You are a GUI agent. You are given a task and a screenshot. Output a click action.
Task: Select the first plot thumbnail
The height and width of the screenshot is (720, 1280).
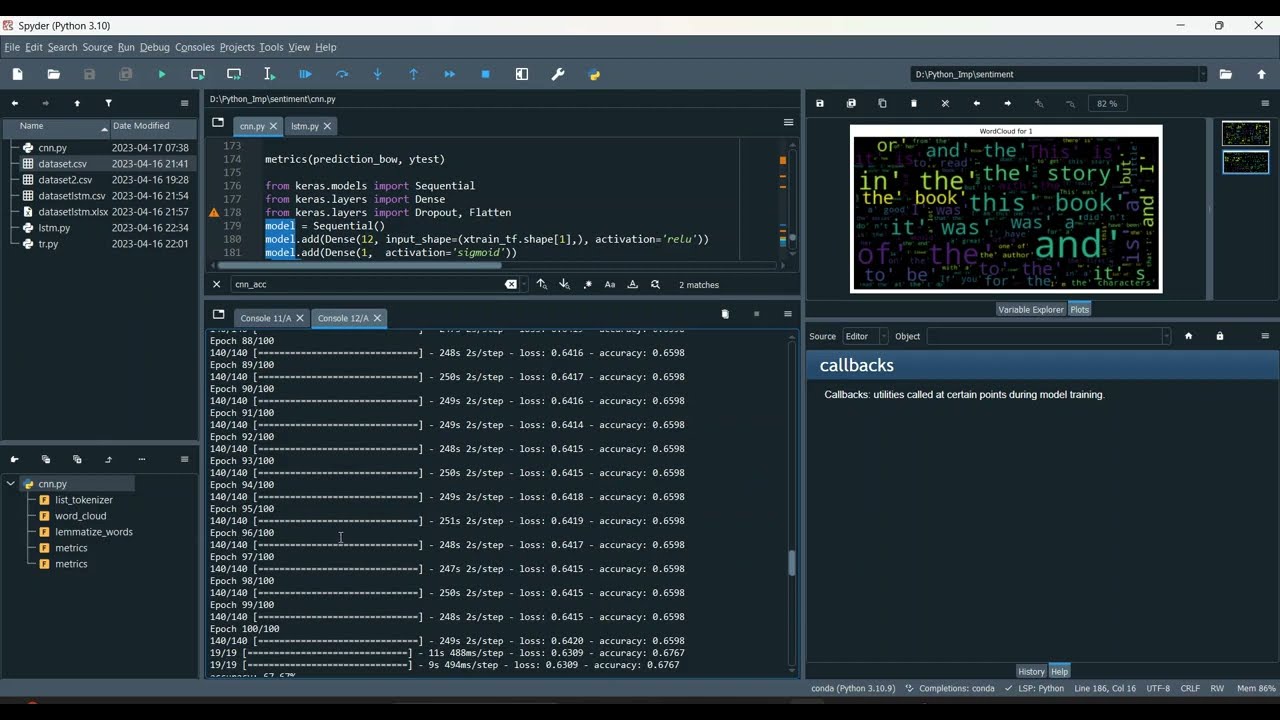pos(1245,133)
